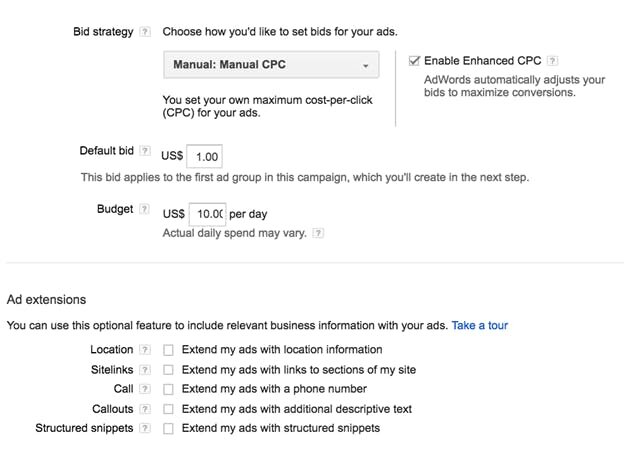Enable the Callouts descriptive text checkbox
This screenshot has height=461, width=624.
click(169, 409)
